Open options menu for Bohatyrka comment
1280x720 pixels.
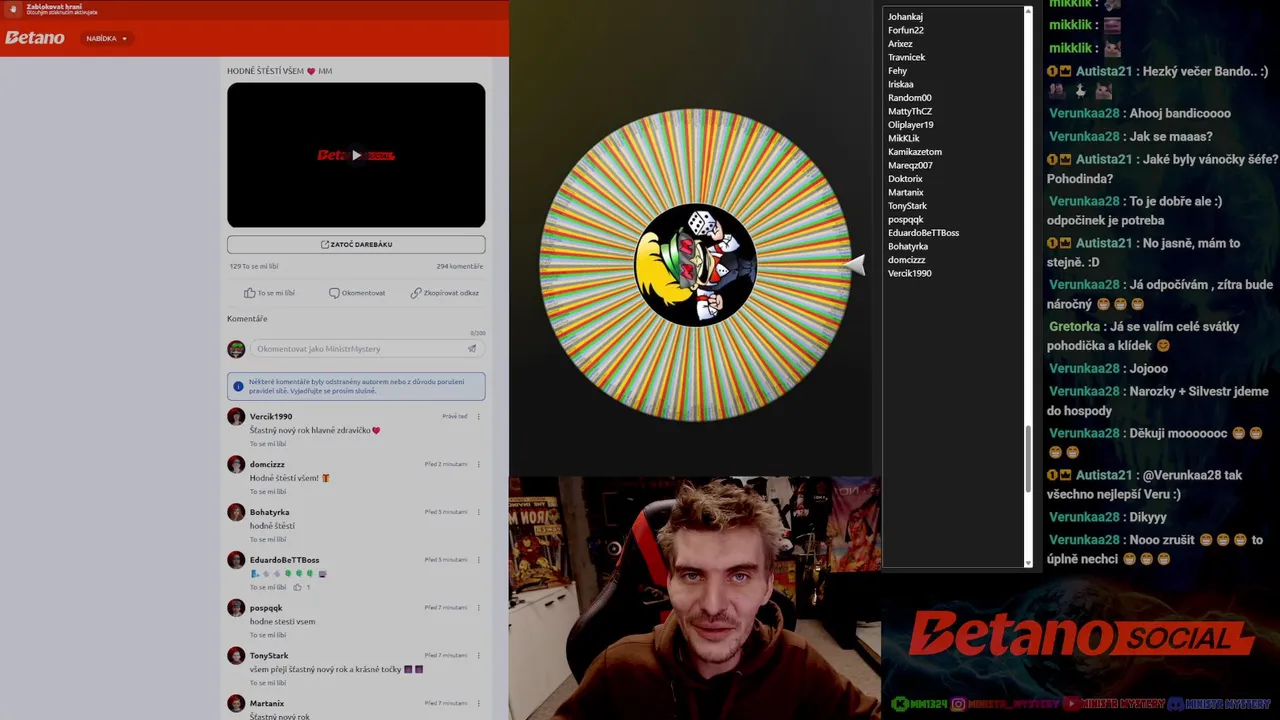[478, 512]
